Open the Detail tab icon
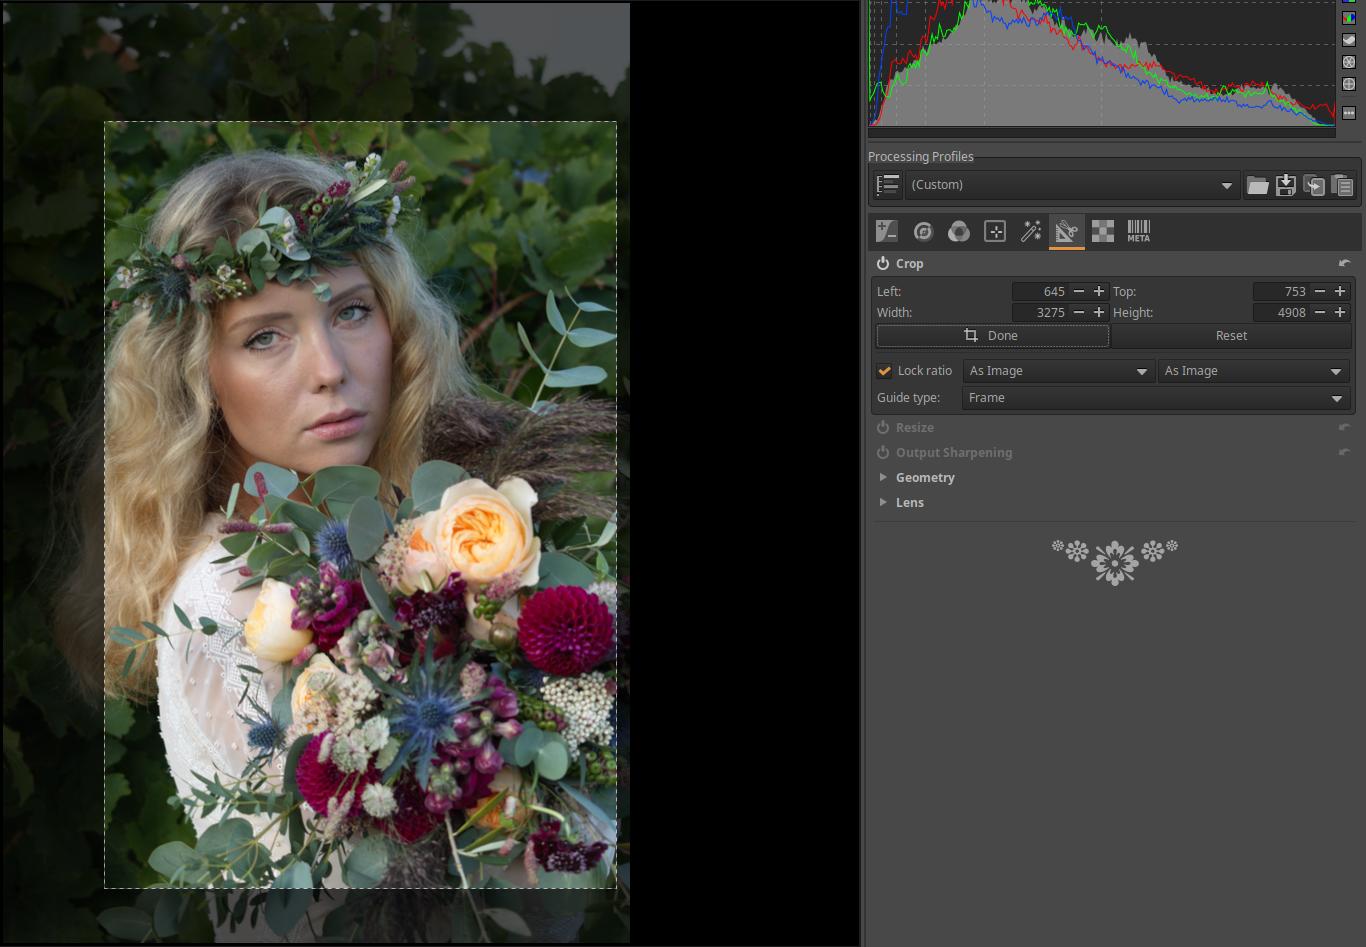Viewport: 1366px width, 947px height. pos(923,231)
